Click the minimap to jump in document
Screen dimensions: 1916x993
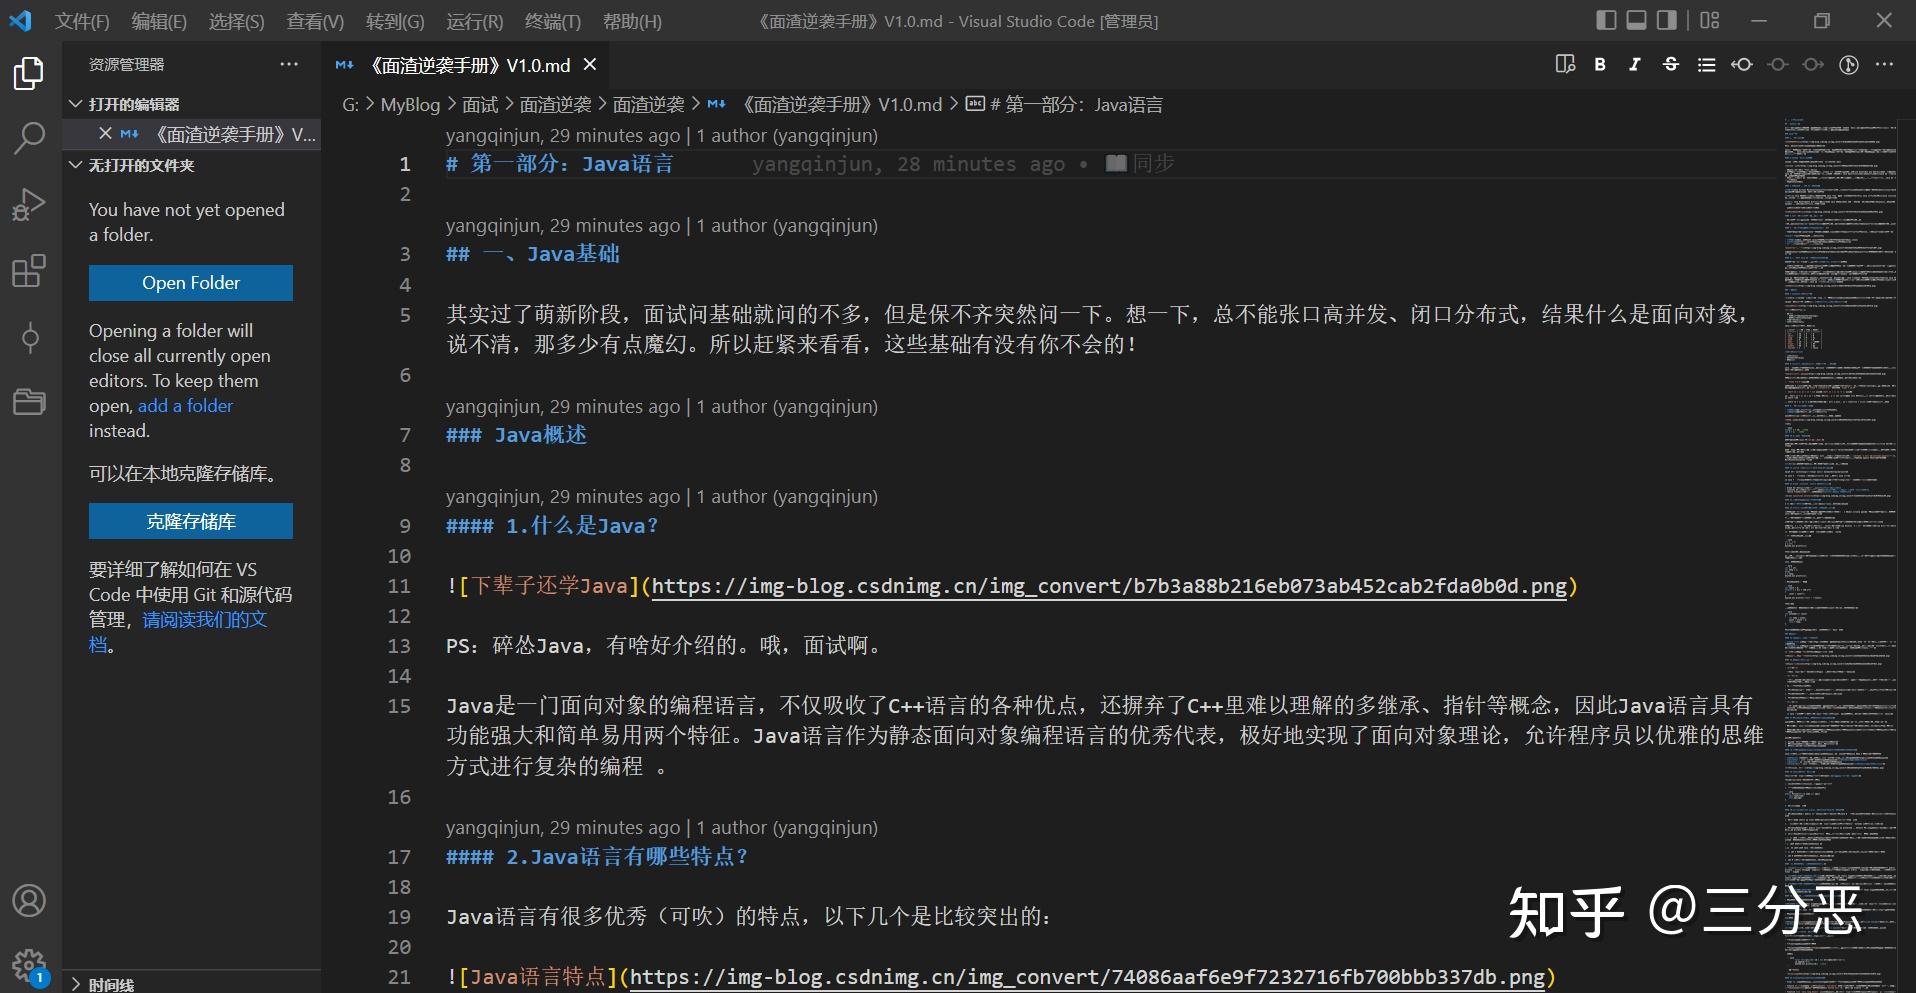tap(1840, 400)
